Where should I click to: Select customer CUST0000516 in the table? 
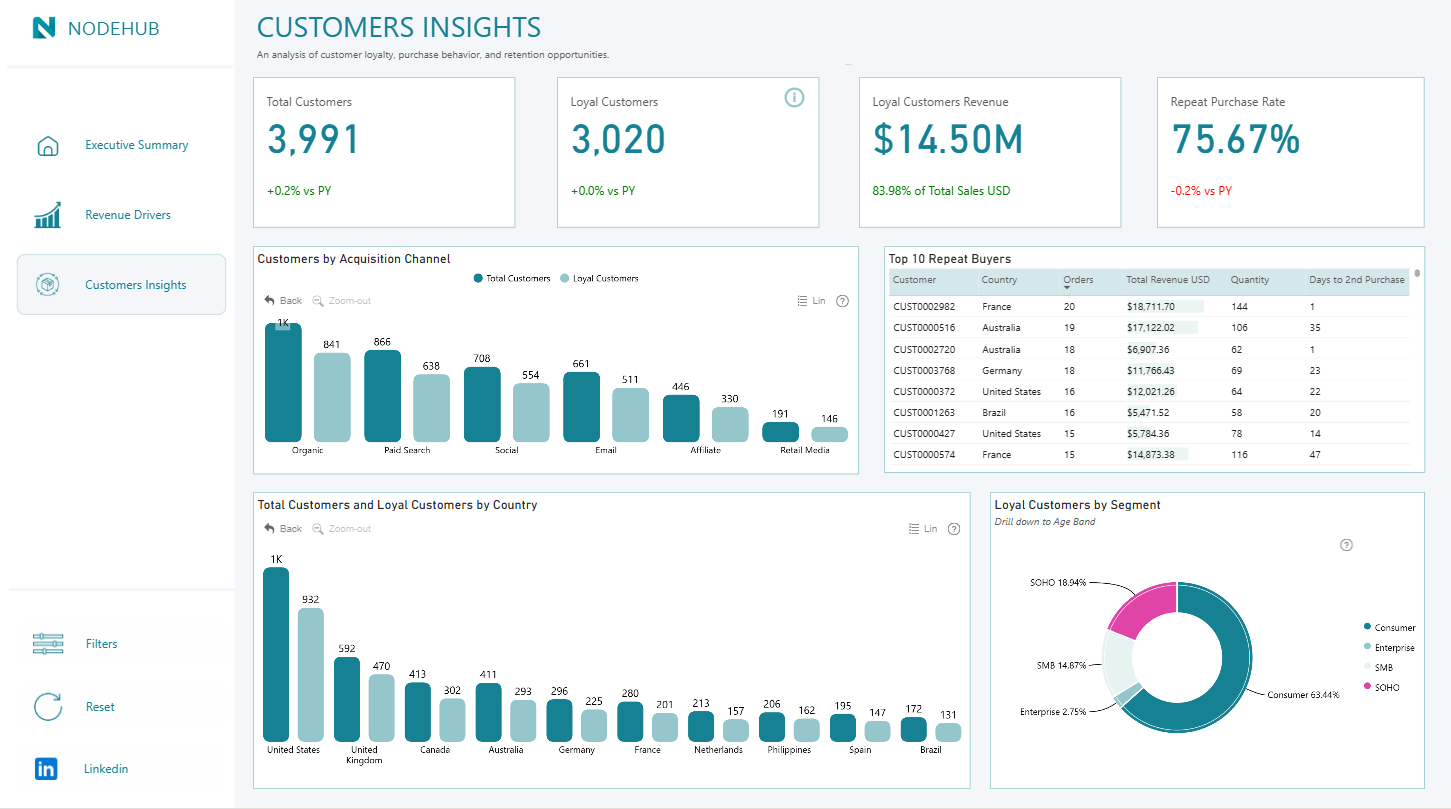pos(924,328)
